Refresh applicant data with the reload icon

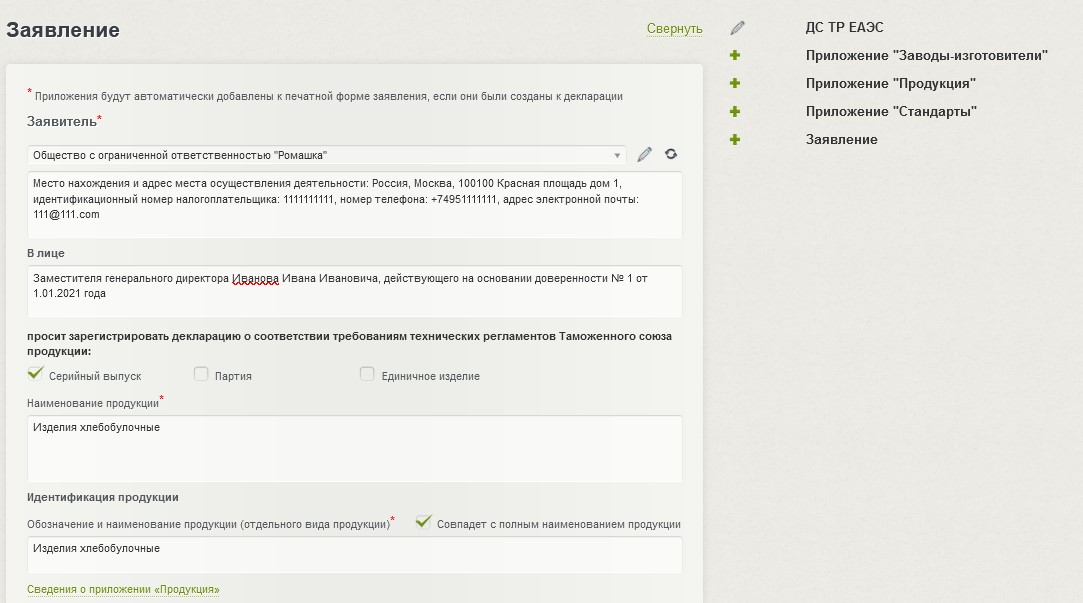click(671, 155)
